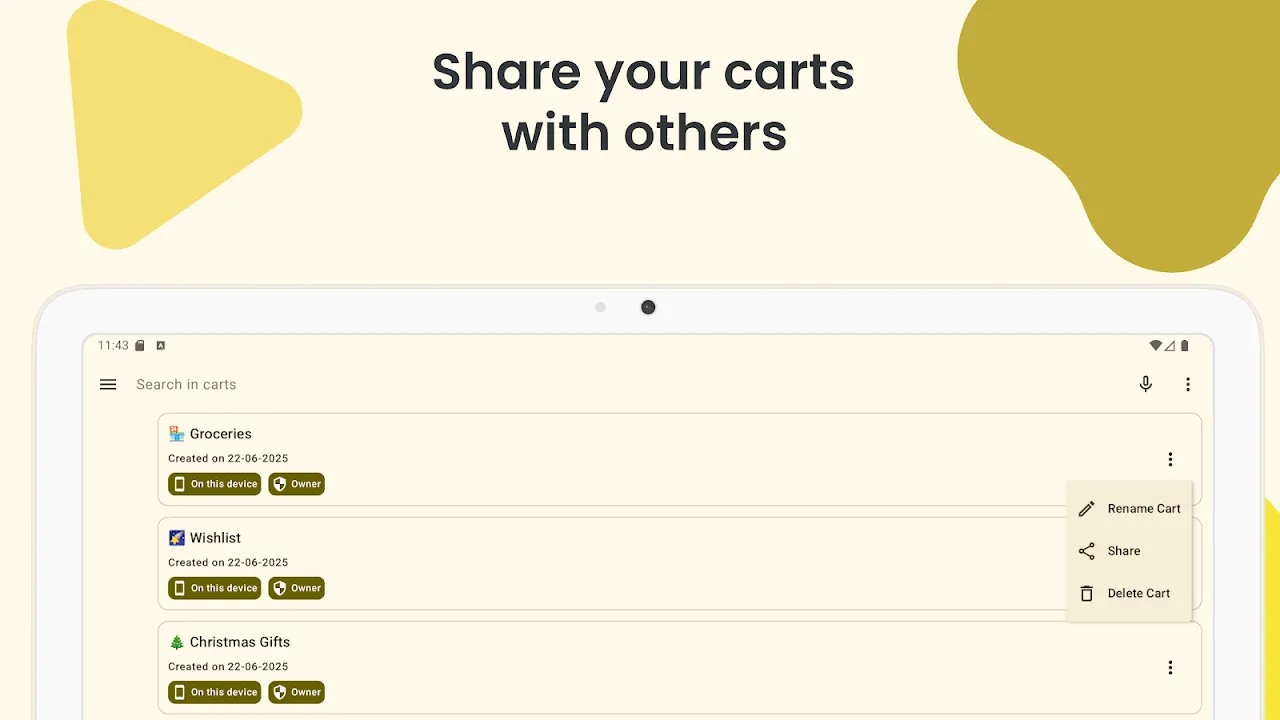Choose Share in the popup menu

(1129, 551)
